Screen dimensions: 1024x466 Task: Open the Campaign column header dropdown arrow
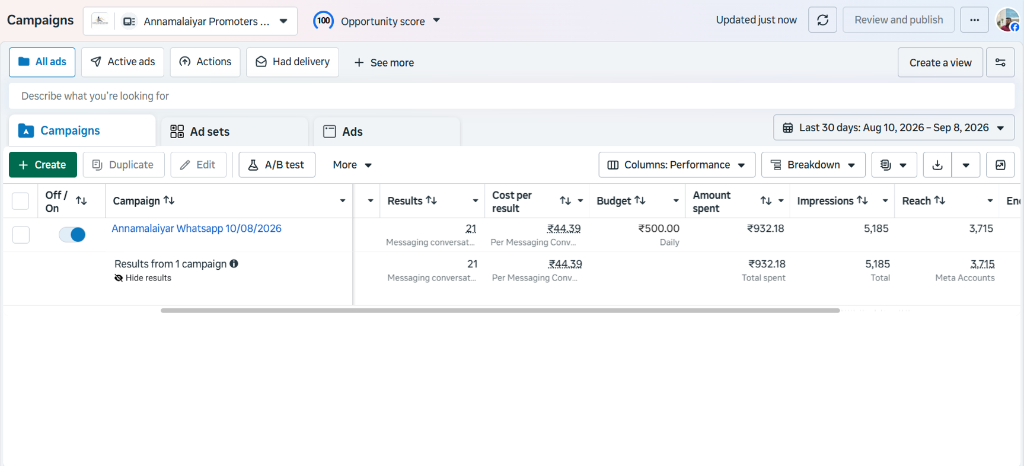point(343,201)
